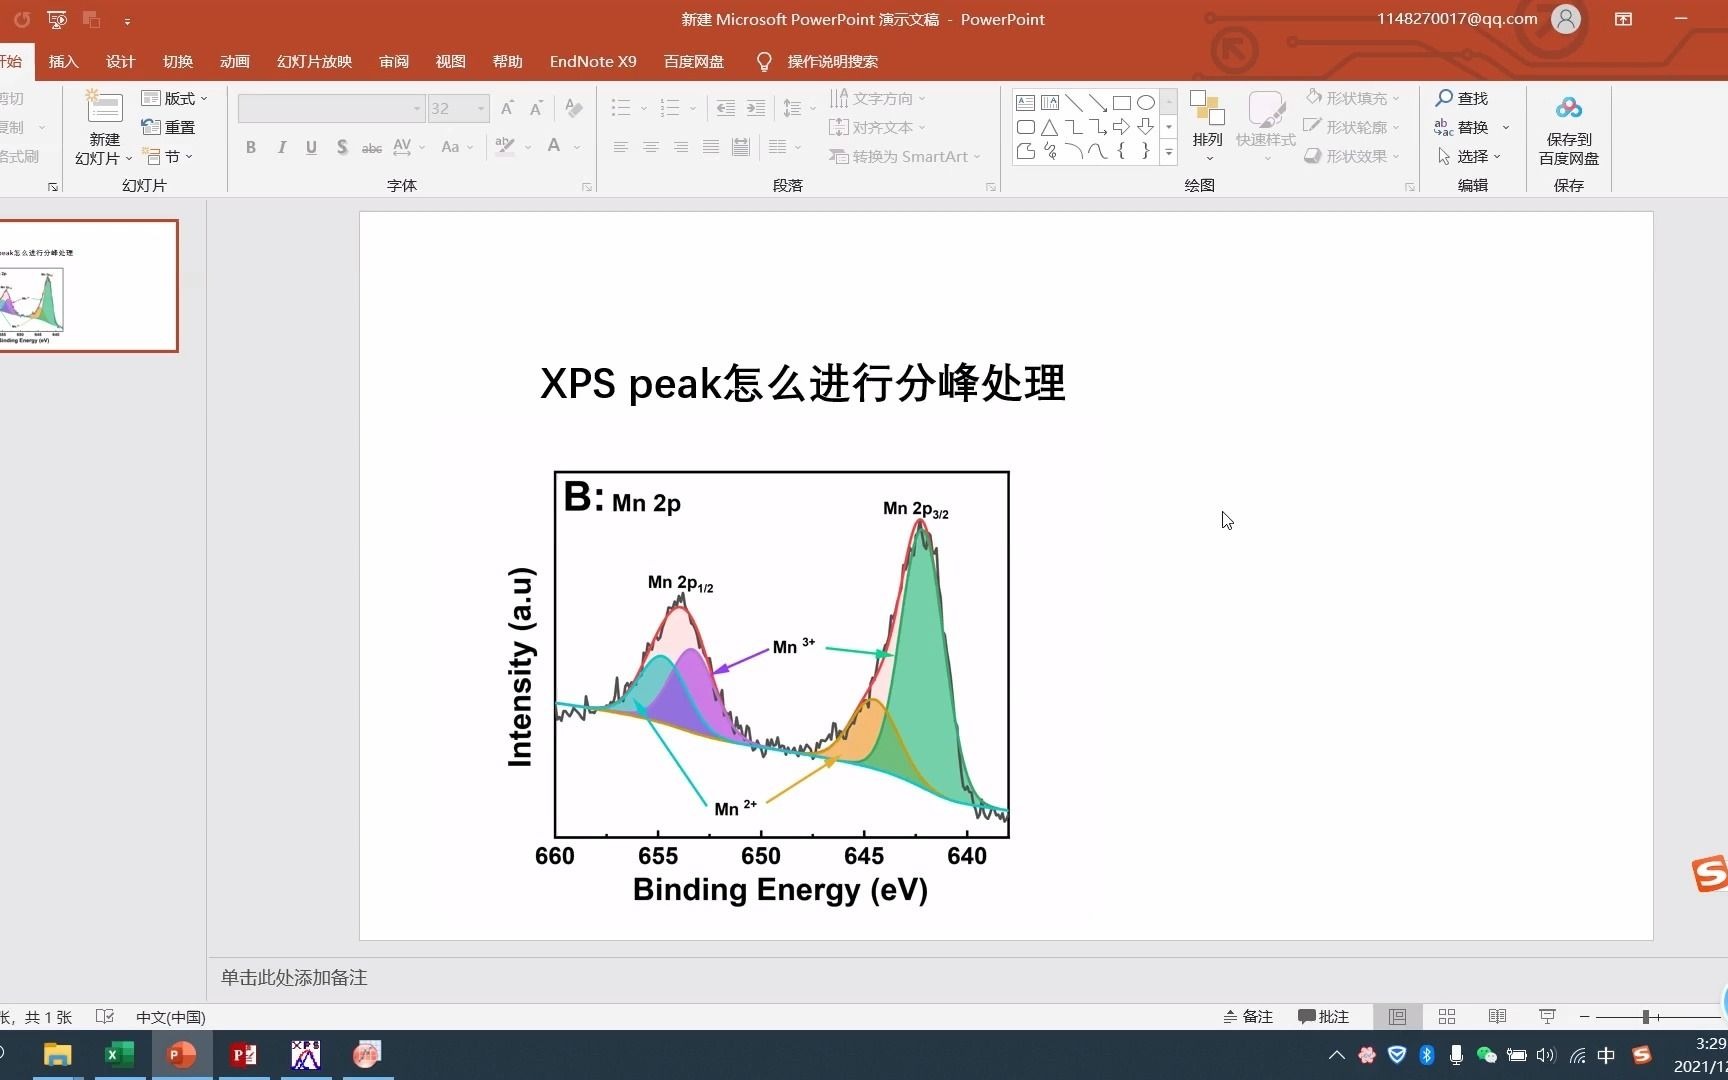Open the font size dropdown

[480, 108]
